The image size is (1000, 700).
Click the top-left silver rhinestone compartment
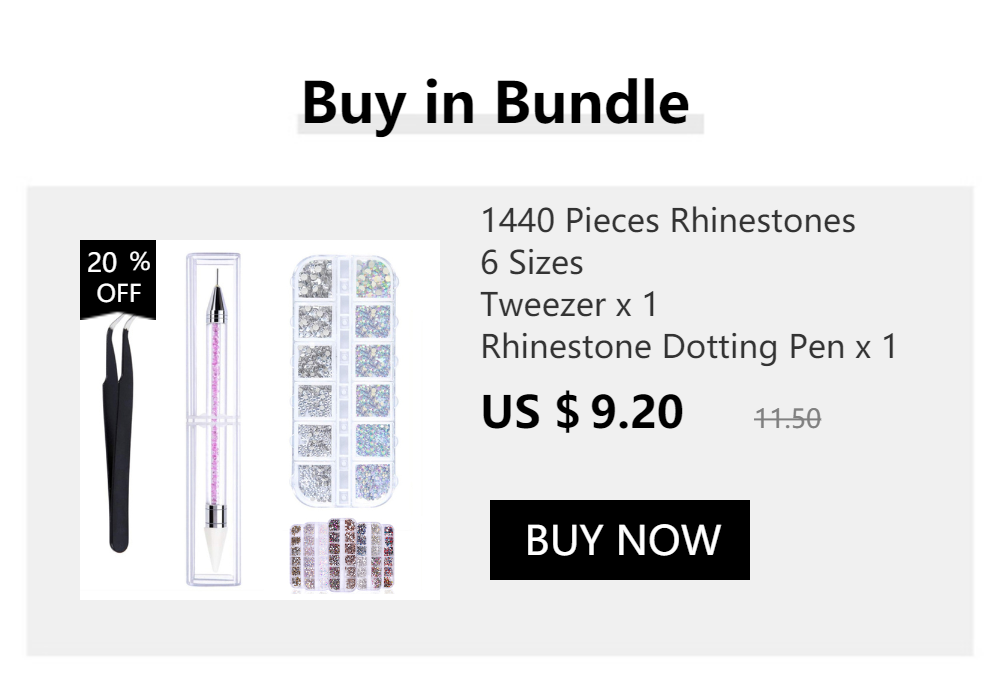315,276
